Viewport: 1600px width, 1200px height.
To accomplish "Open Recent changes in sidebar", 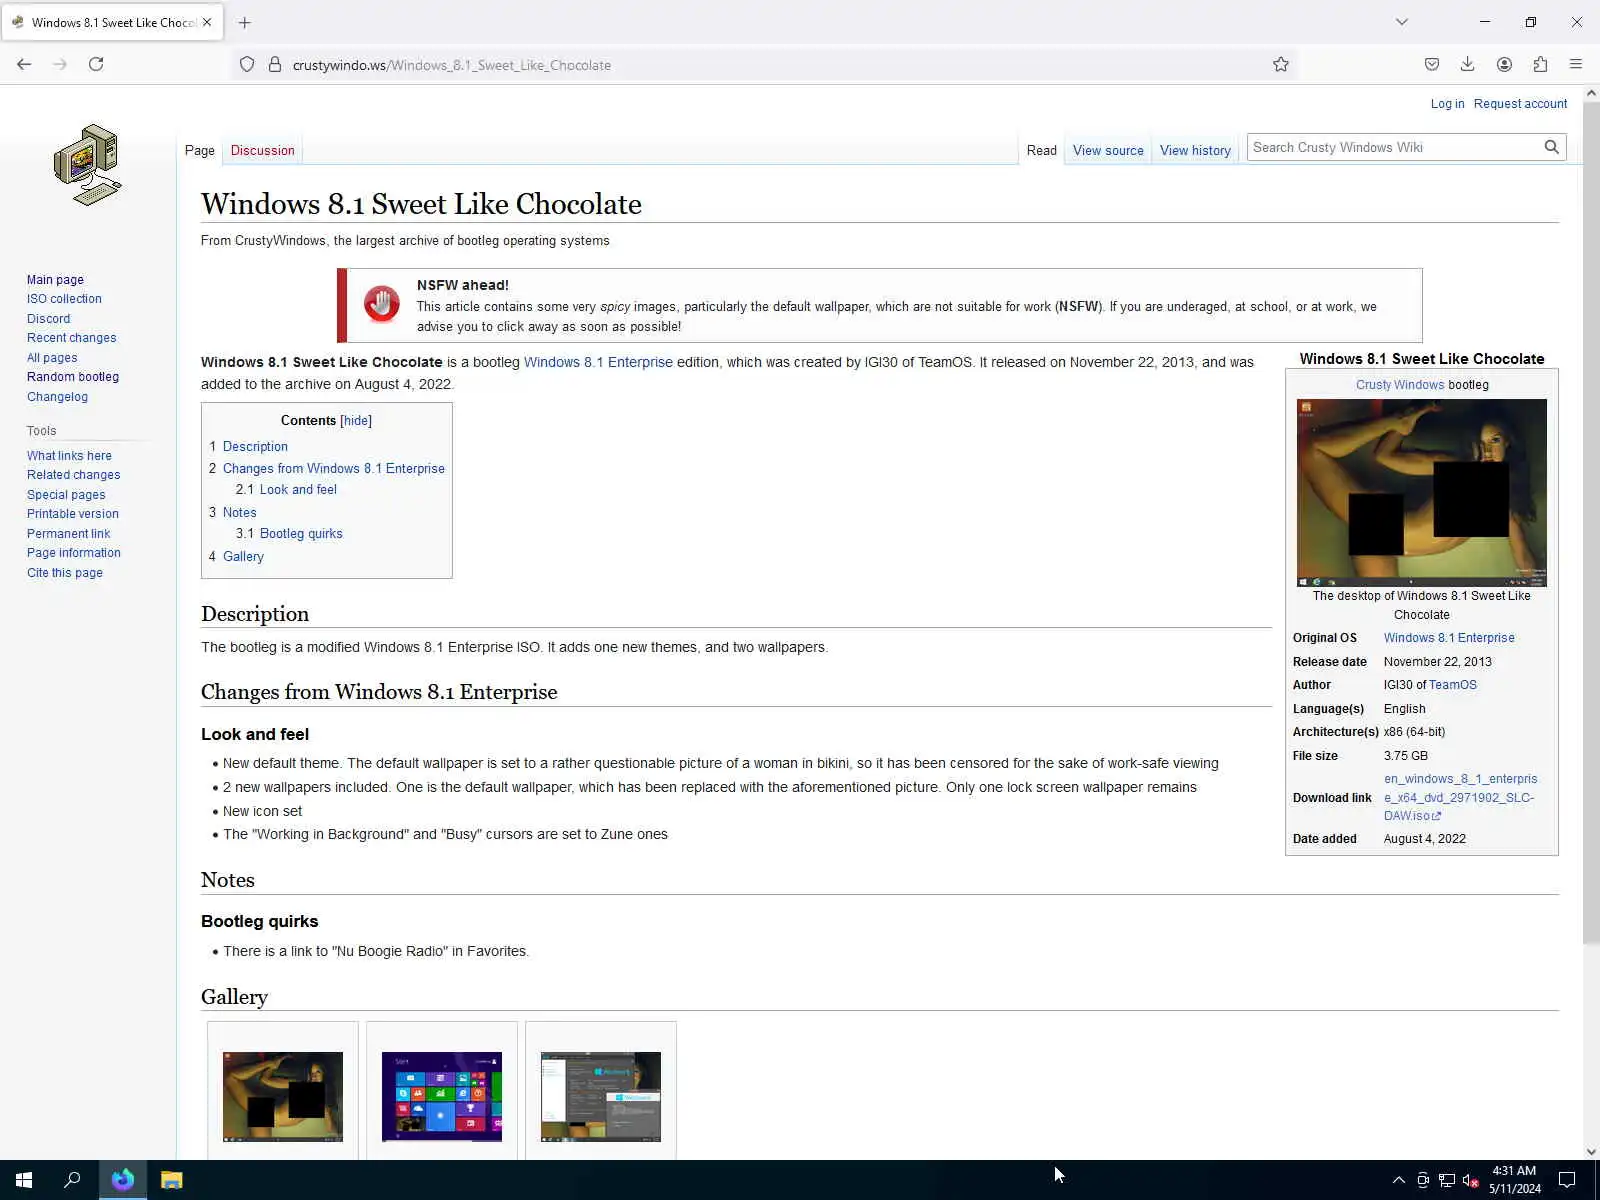I will [x=71, y=338].
